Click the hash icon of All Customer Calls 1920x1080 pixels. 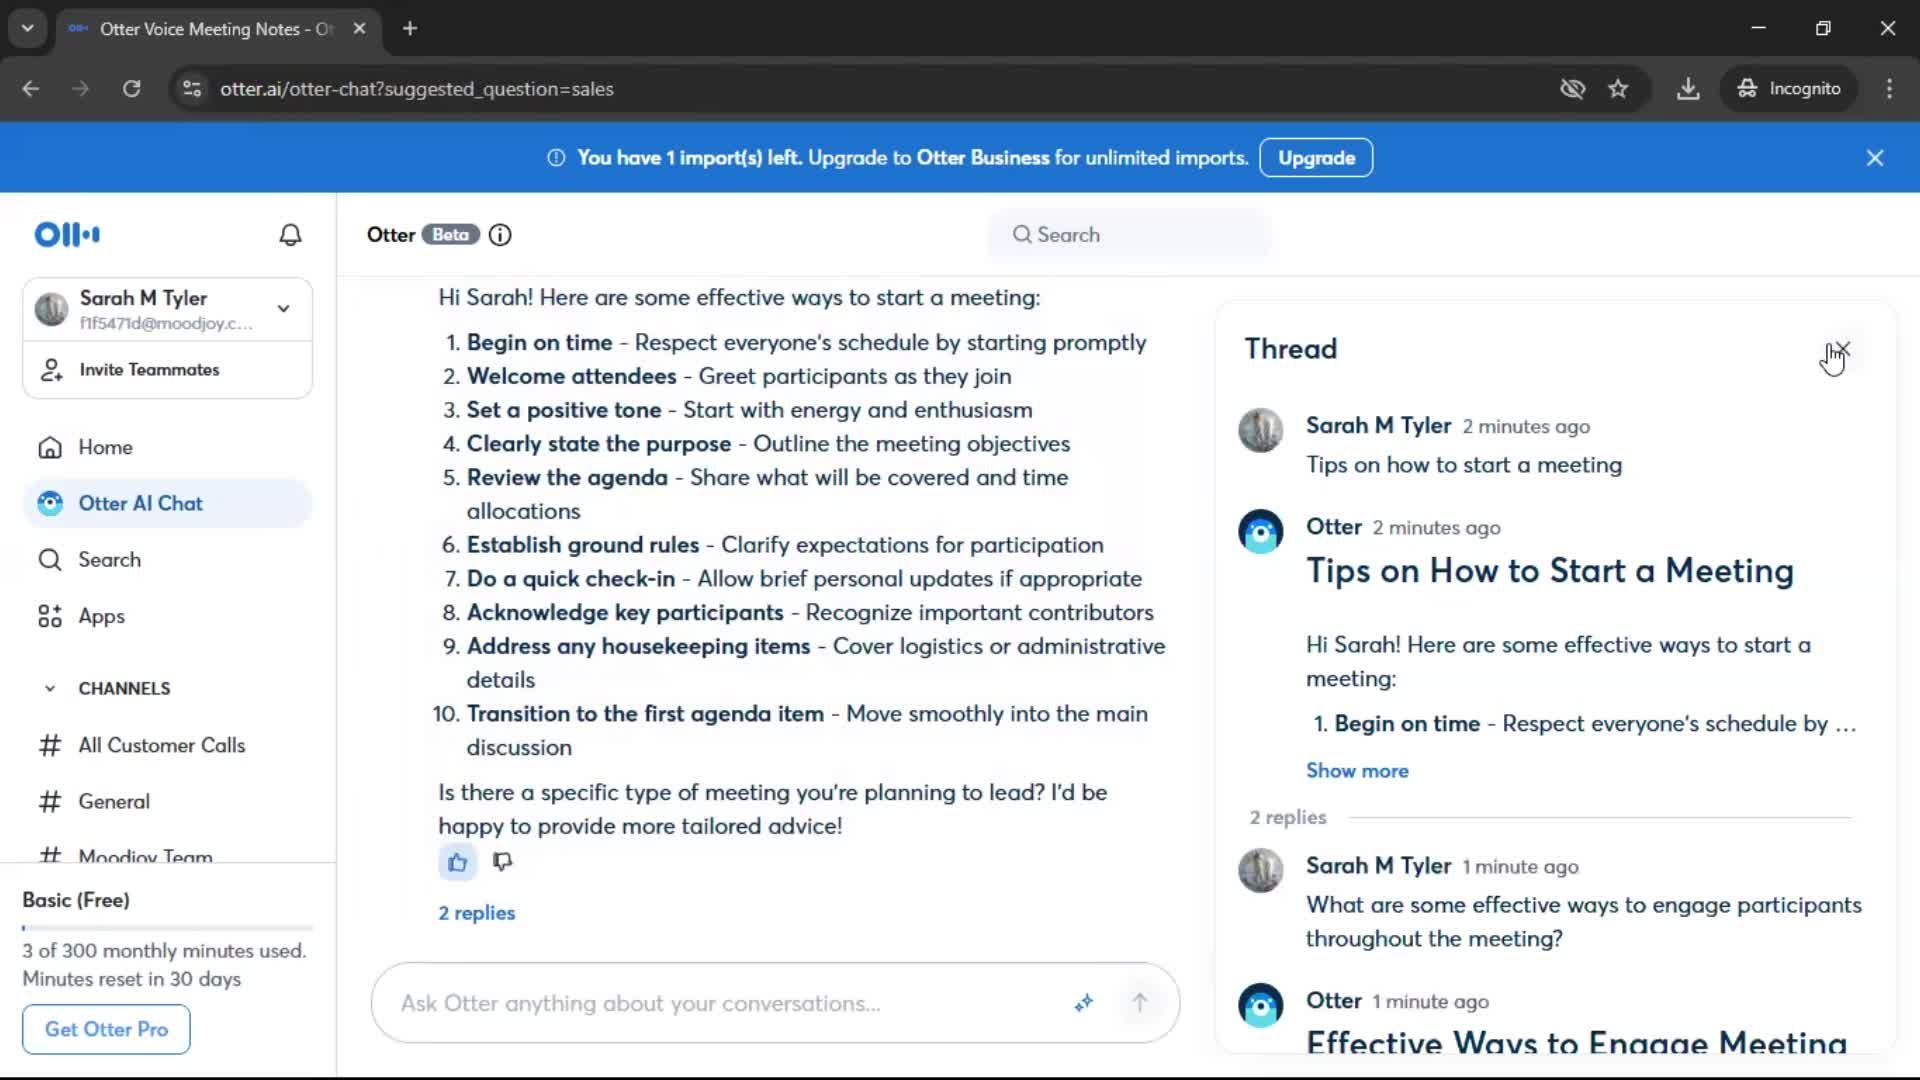[50, 745]
